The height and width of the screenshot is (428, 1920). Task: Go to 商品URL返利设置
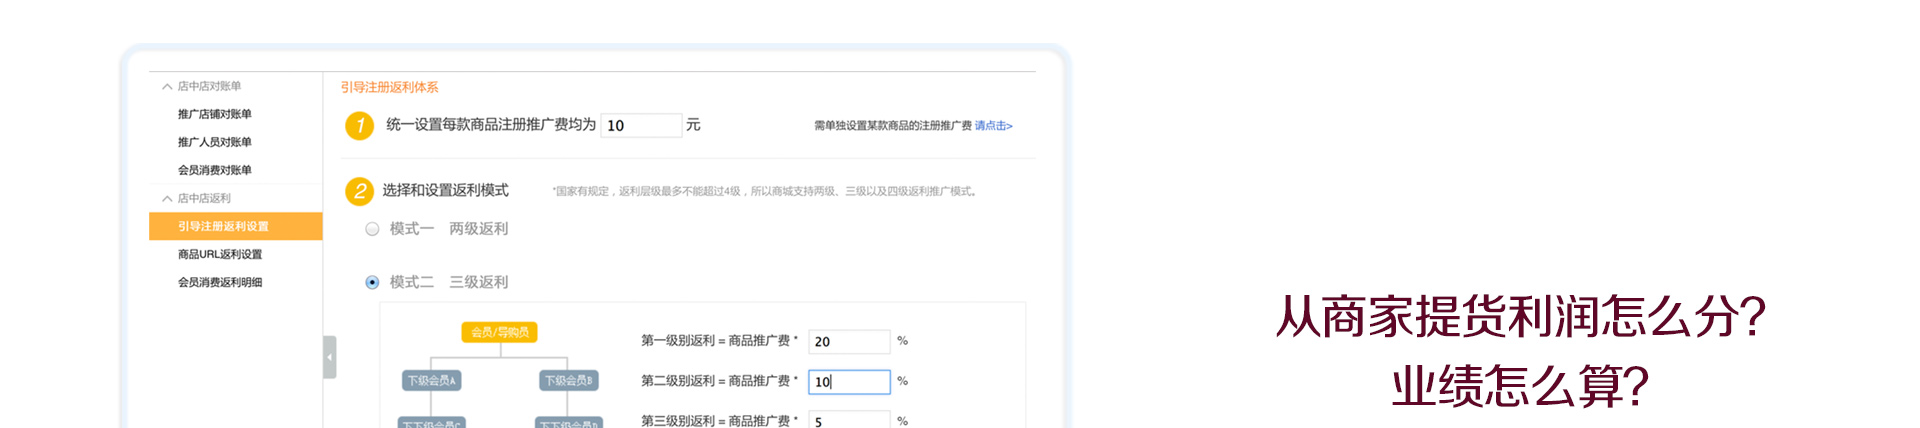click(x=220, y=255)
